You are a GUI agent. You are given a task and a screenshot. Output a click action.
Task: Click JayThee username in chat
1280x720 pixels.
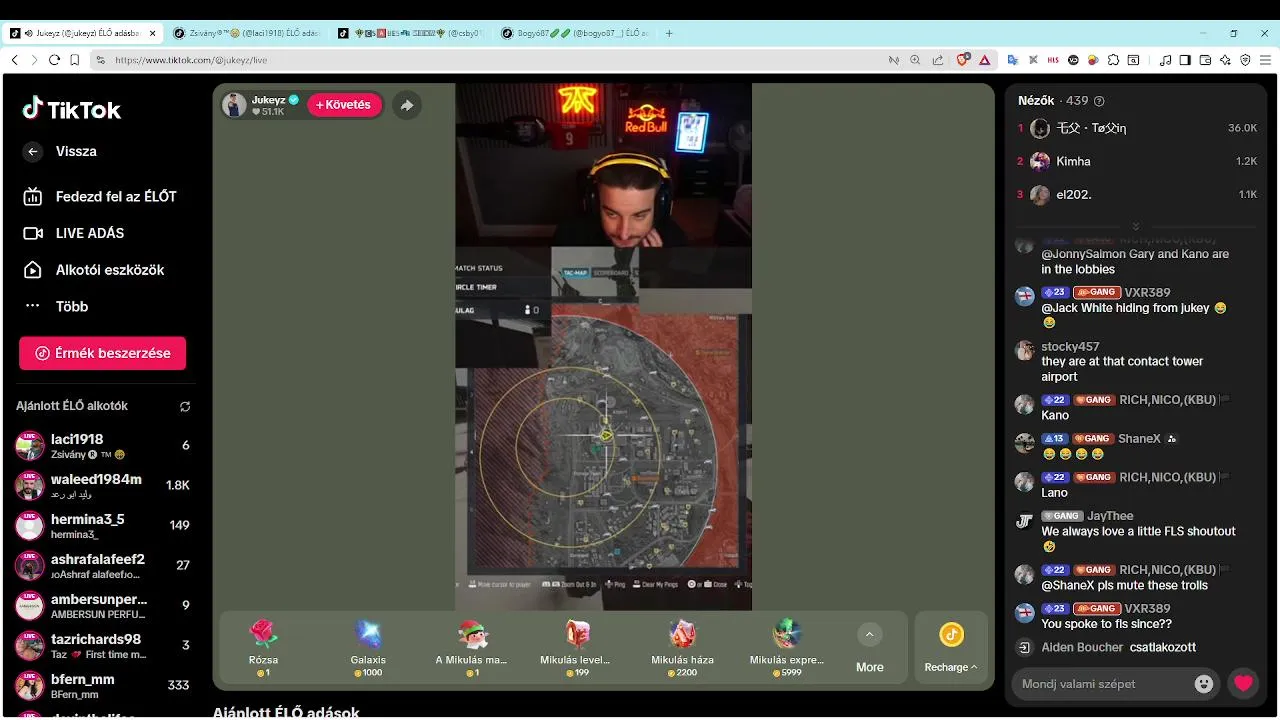[x=1110, y=516]
